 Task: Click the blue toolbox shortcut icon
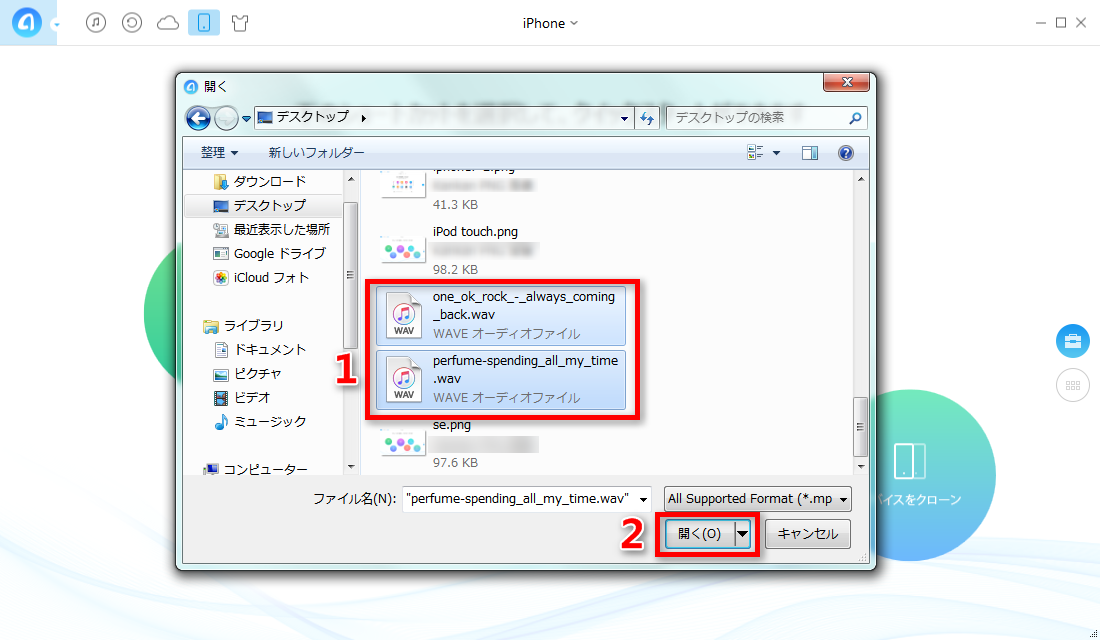[1073, 341]
